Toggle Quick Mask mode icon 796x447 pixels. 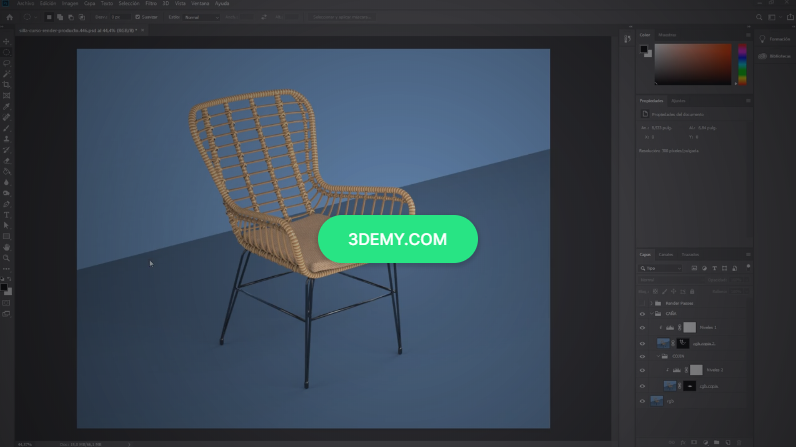[x=6, y=303]
